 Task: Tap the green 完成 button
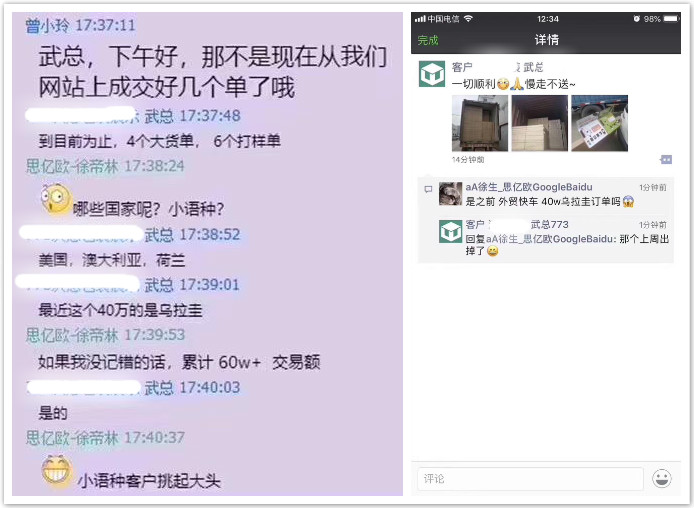pos(428,40)
